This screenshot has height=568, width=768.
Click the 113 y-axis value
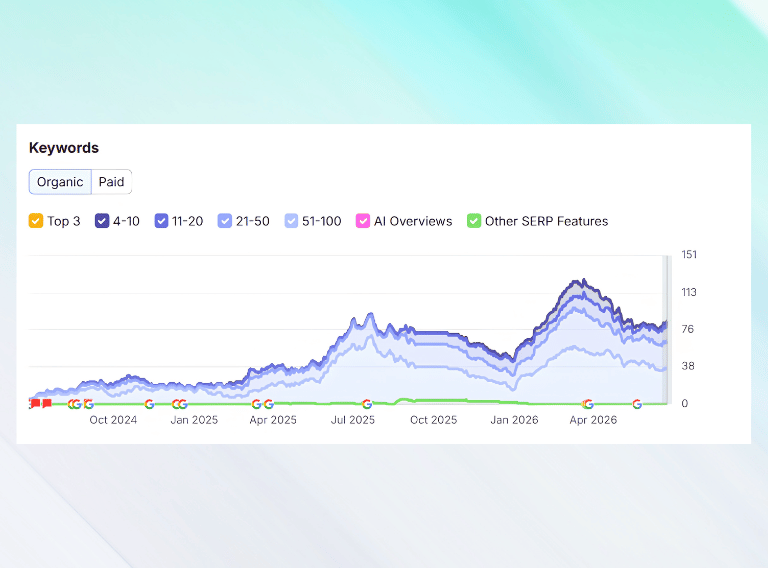click(x=689, y=292)
